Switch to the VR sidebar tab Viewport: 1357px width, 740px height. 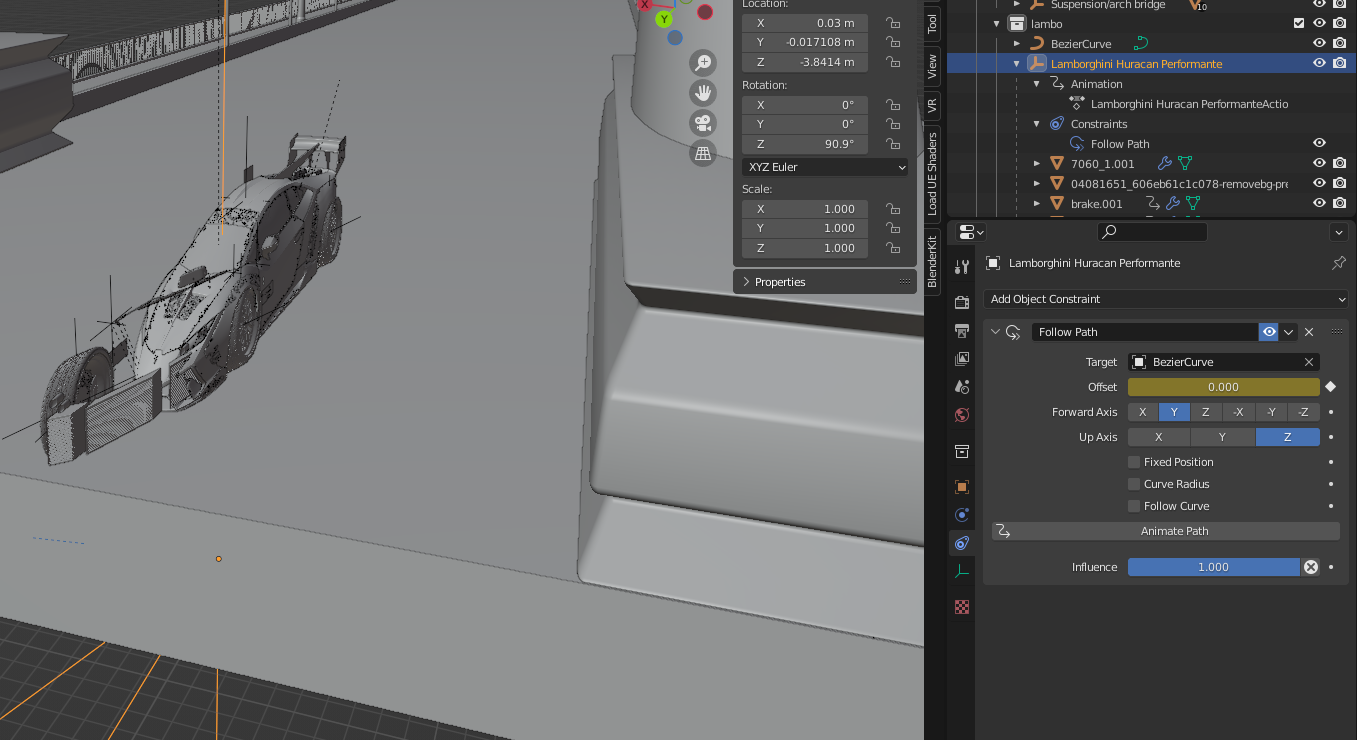pyautogui.click(x=932, y=104)
